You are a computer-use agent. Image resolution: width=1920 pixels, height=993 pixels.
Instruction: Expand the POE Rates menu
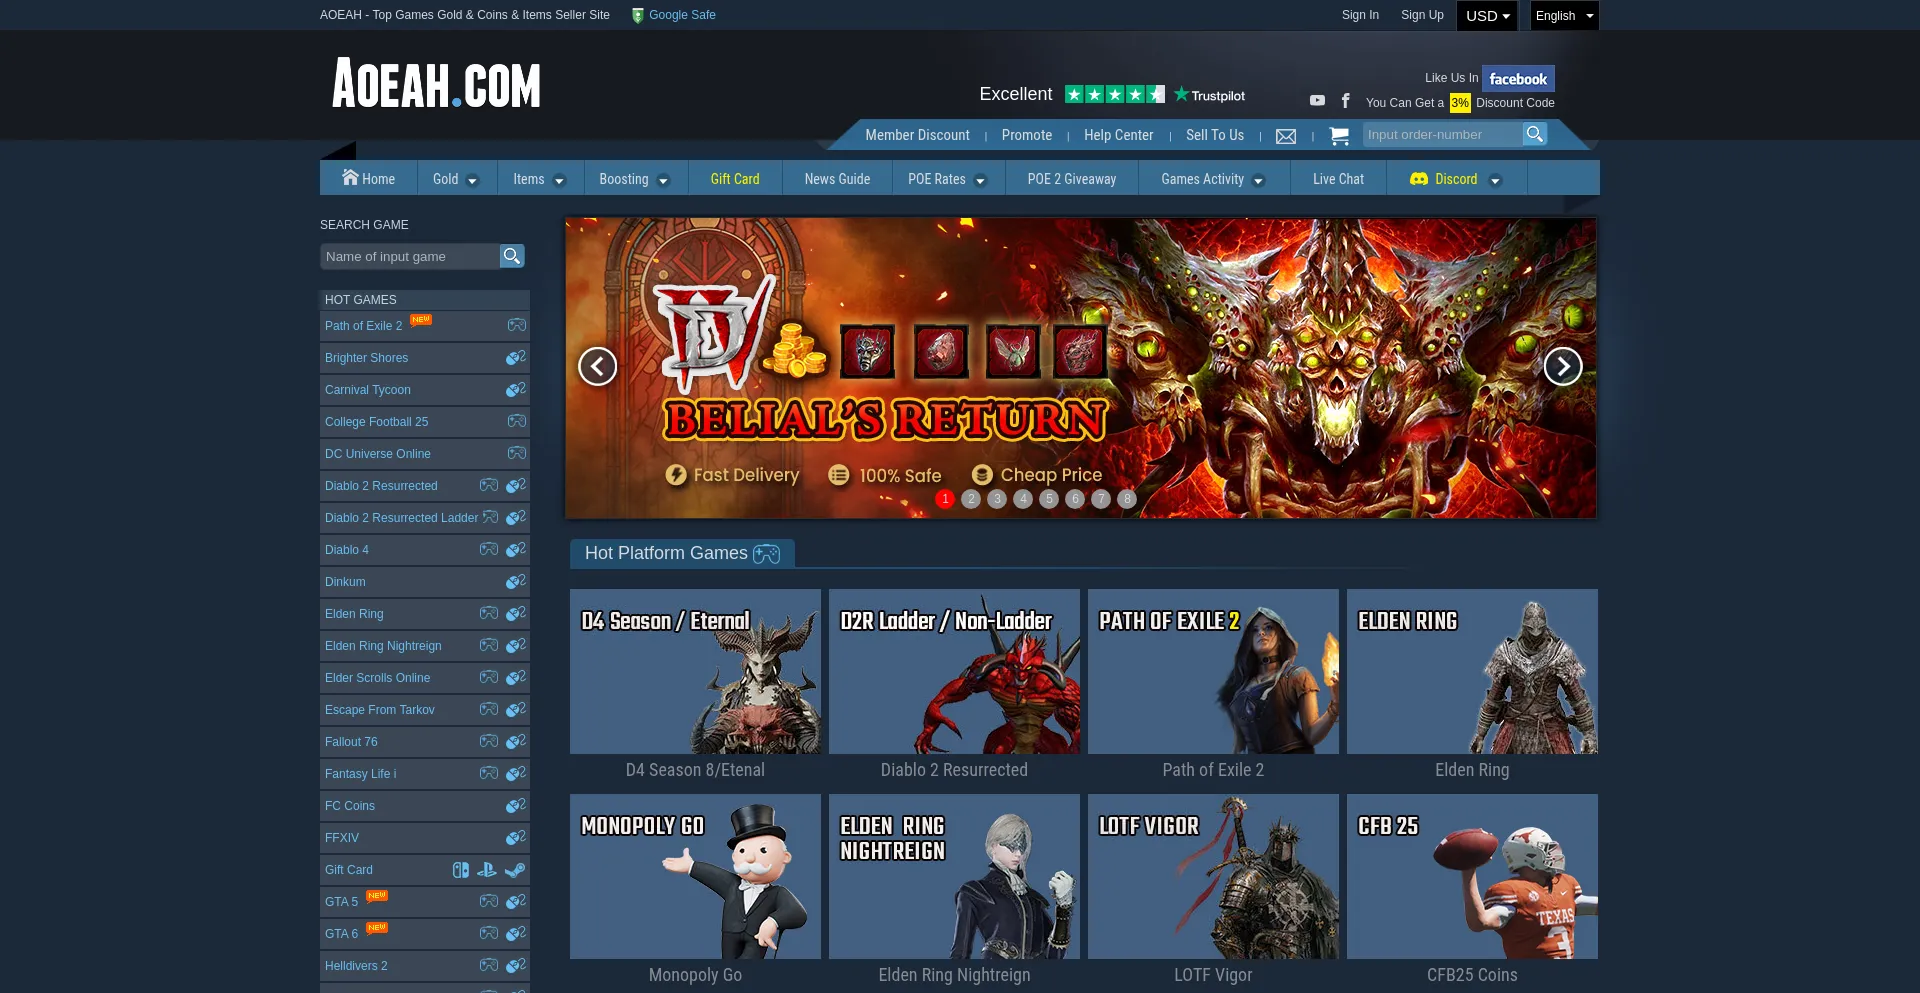click(947, 179)
